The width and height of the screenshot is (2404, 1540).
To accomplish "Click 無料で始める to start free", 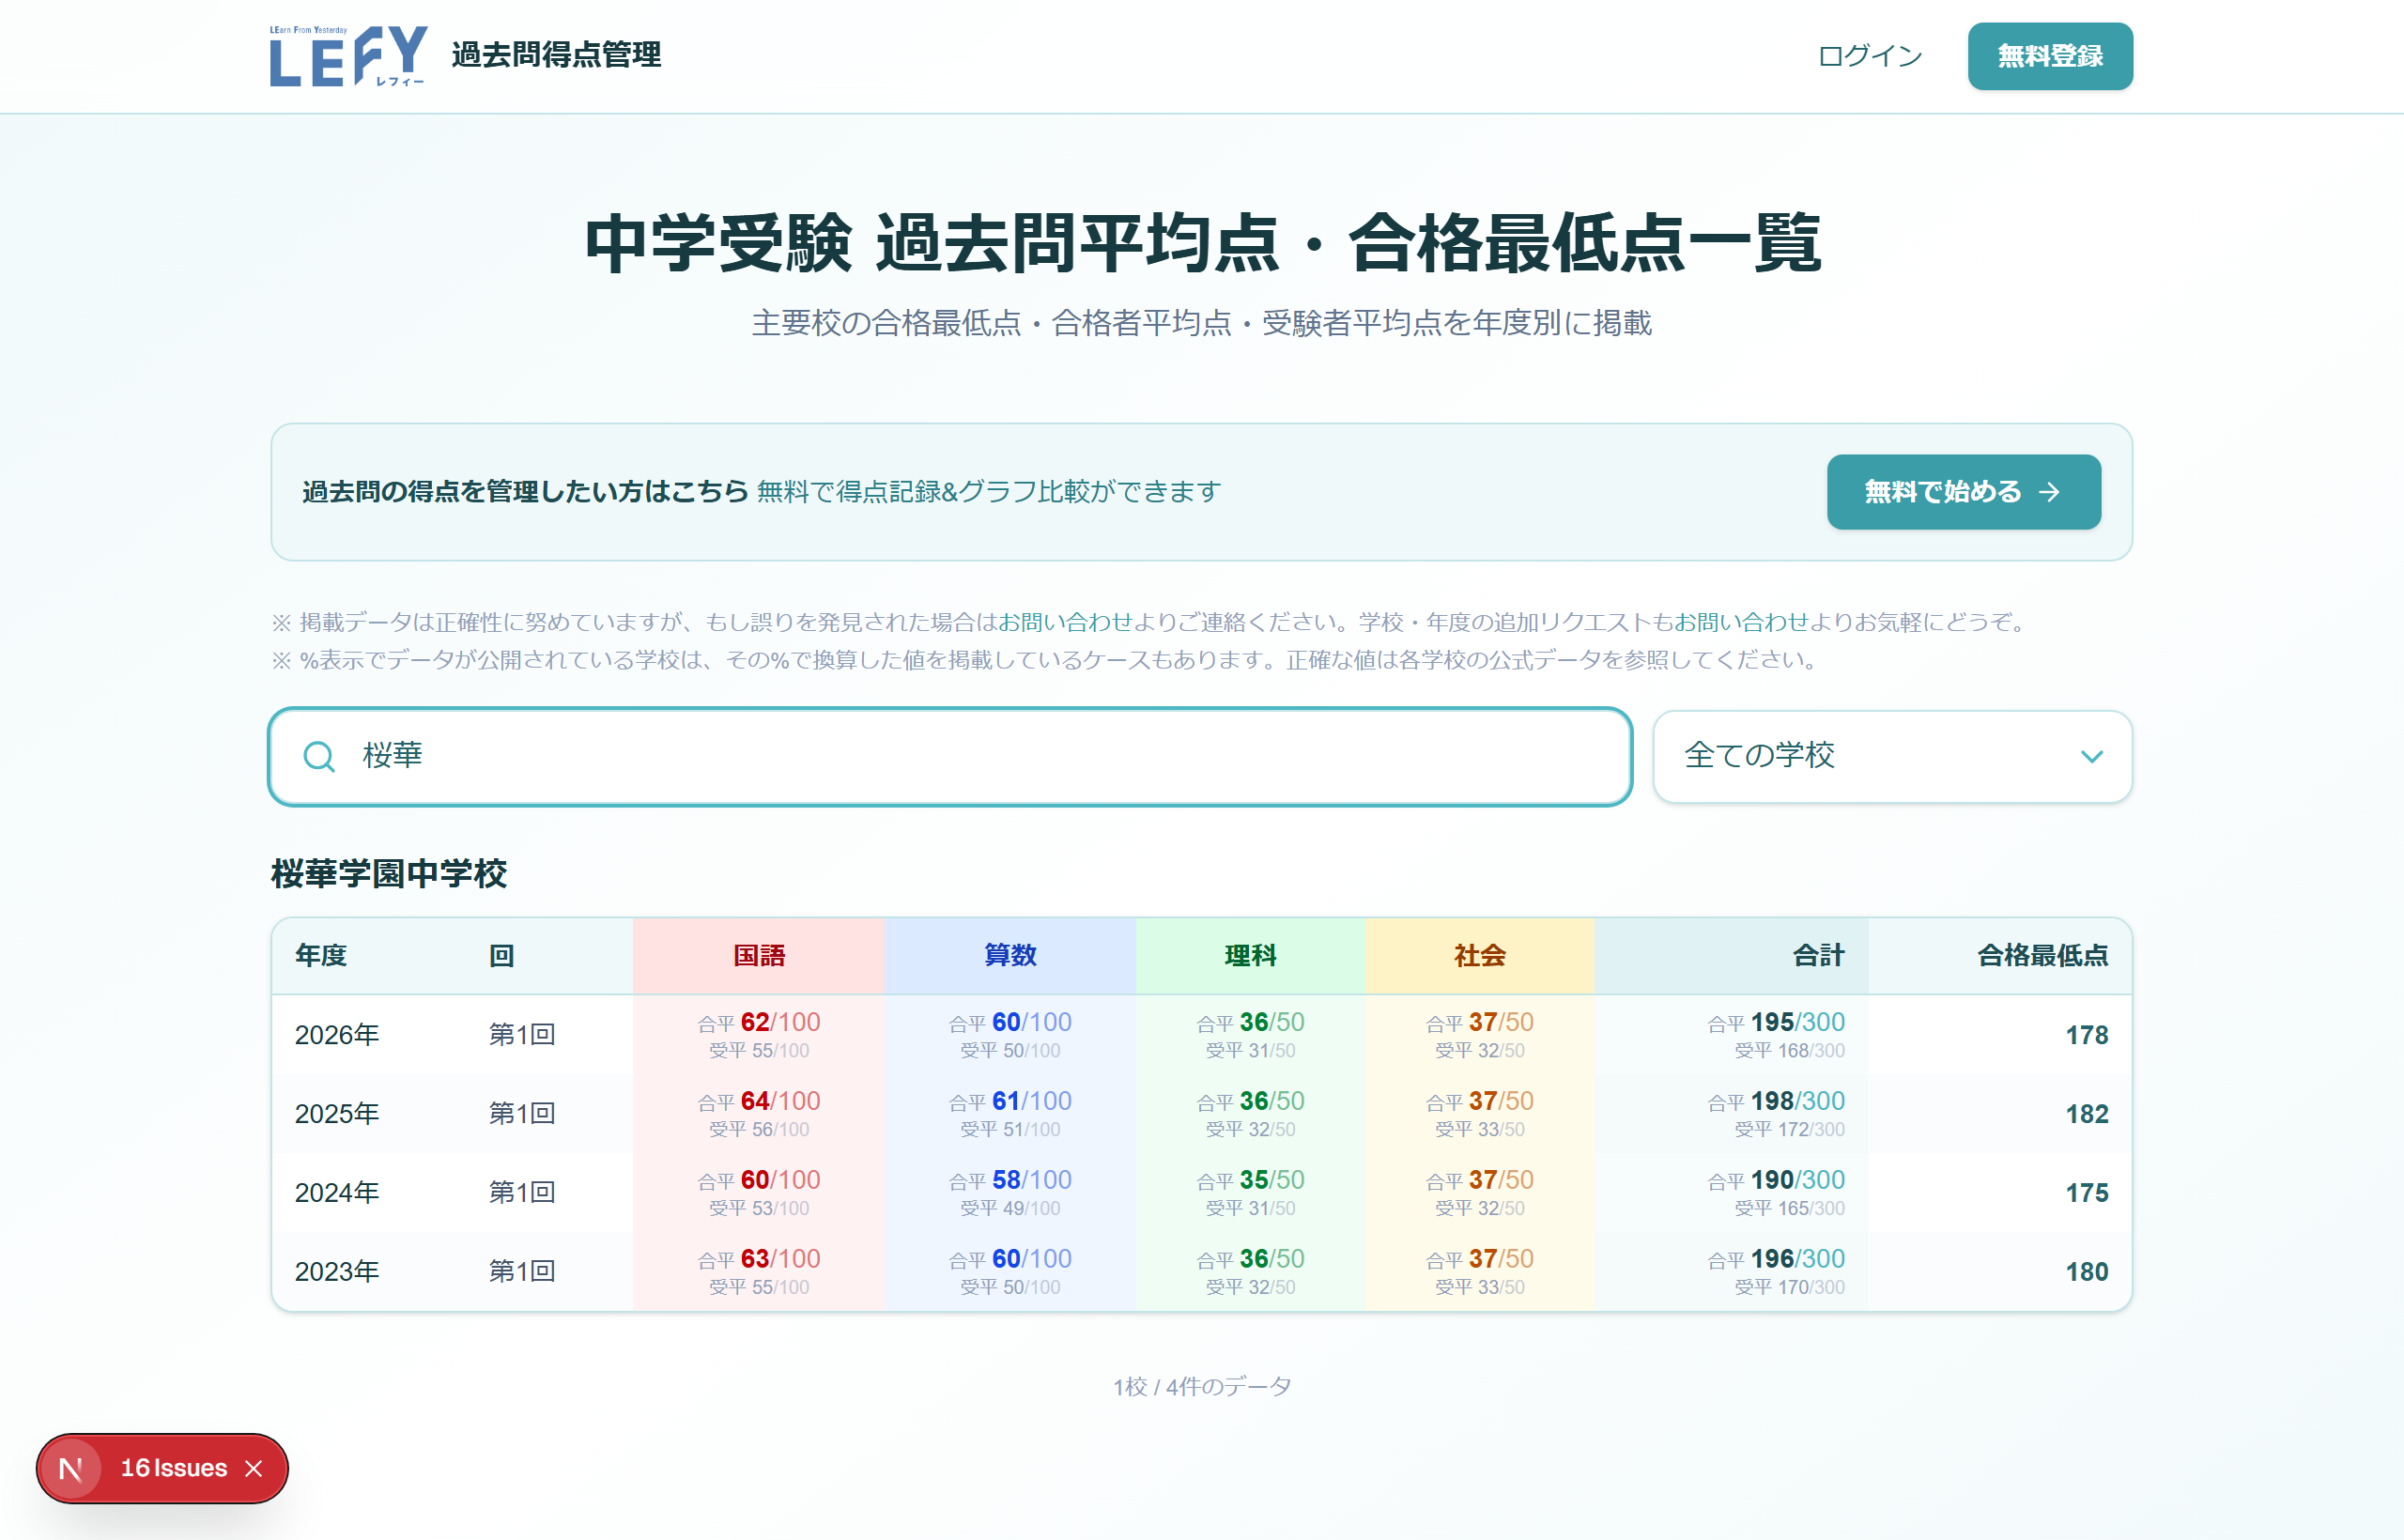I will click(1963, 492).
